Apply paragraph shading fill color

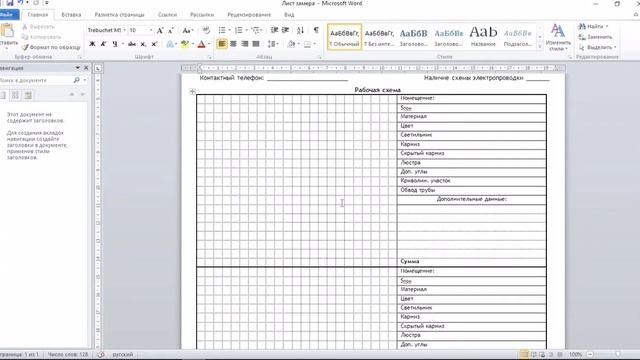291,44
